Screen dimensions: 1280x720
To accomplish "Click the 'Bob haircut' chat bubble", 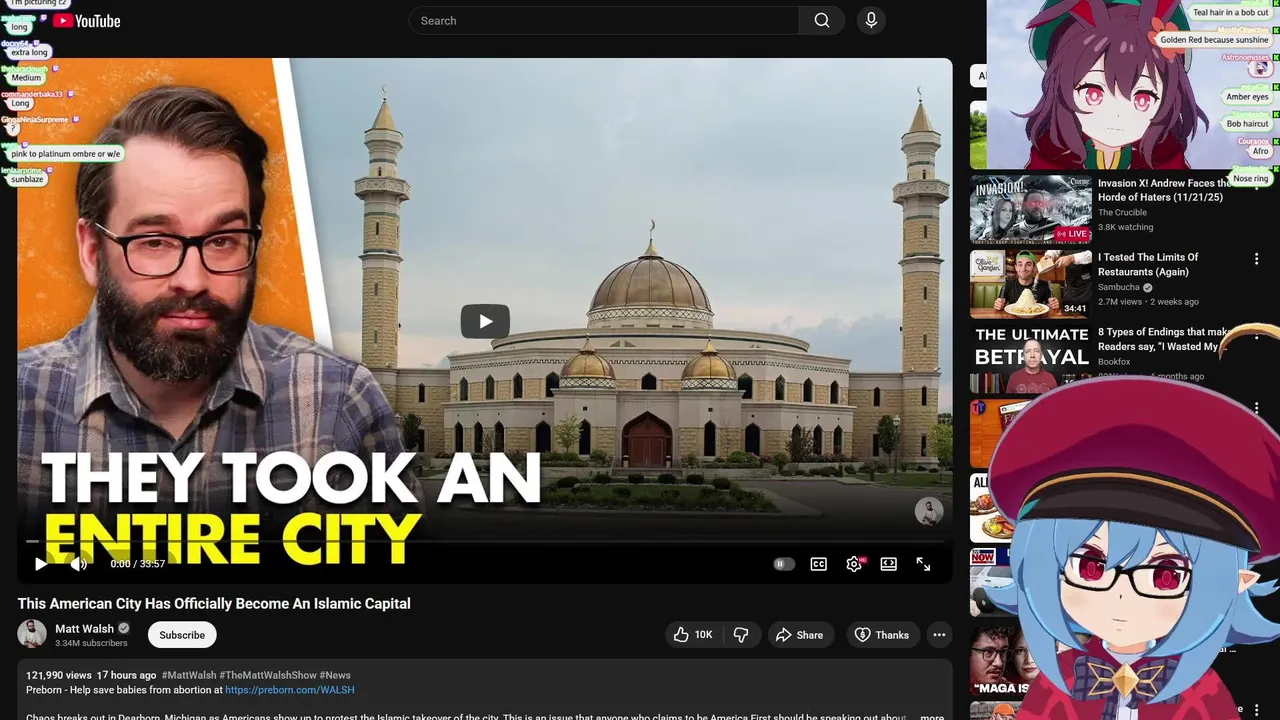I will tap(1247, 124).
